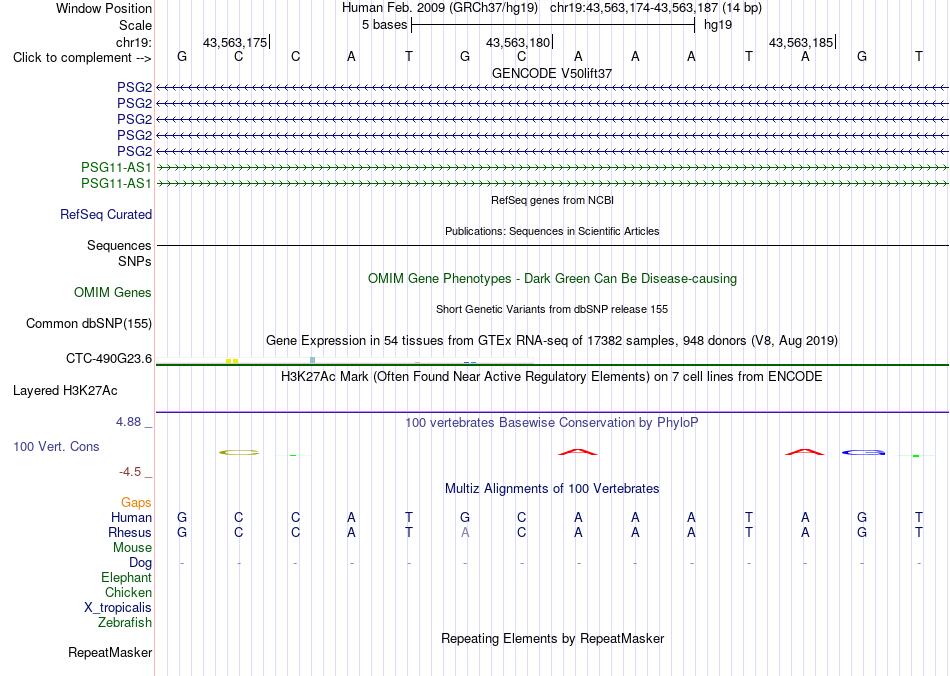Click the orange Gaps label
950x676 pixels.
136,503
